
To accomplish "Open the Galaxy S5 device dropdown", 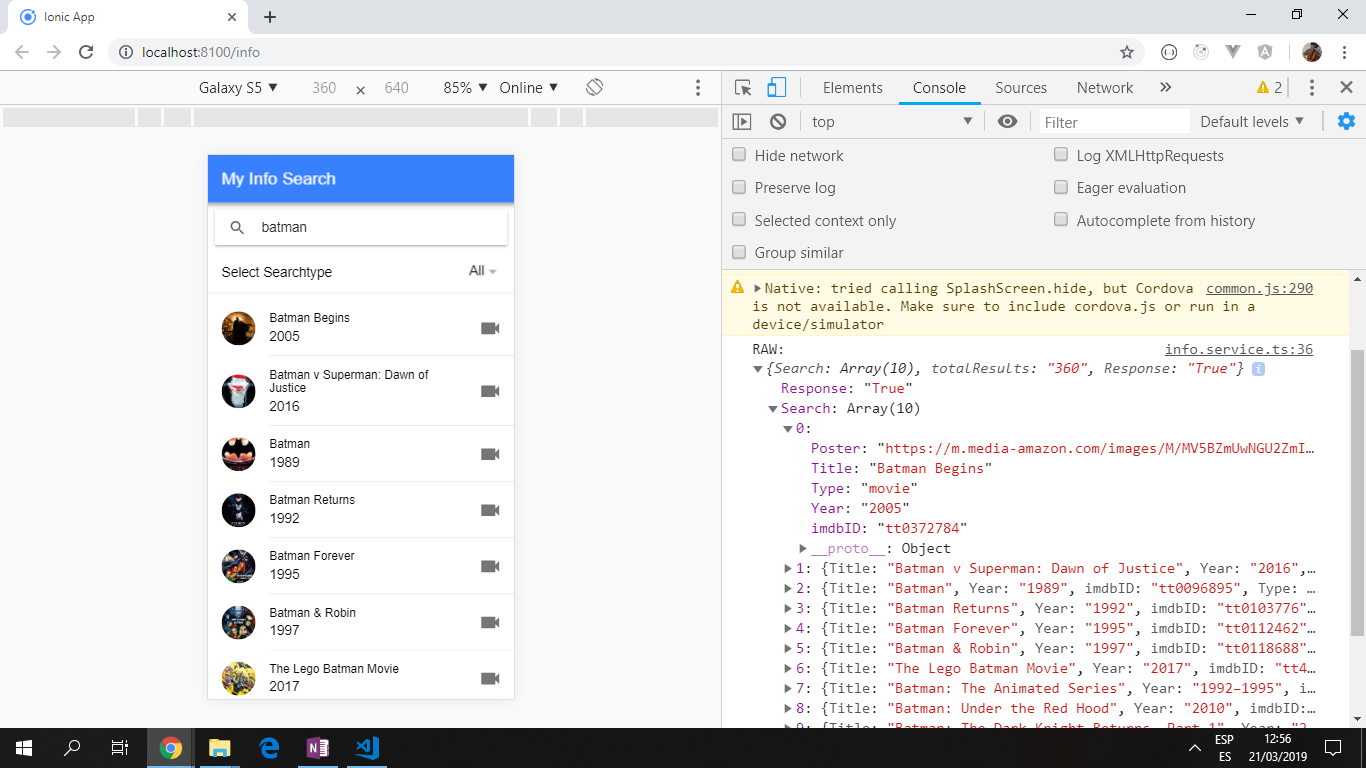I will [x=238, y=88].
